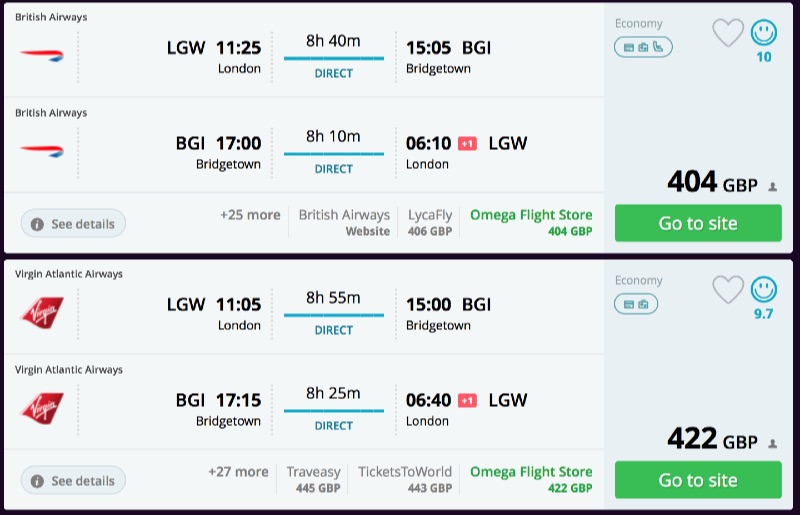Screen dimensions: 800x515
Task: Expand See details for the Virgin Atlantic itinerary
Action: click(x=73, y=481)
